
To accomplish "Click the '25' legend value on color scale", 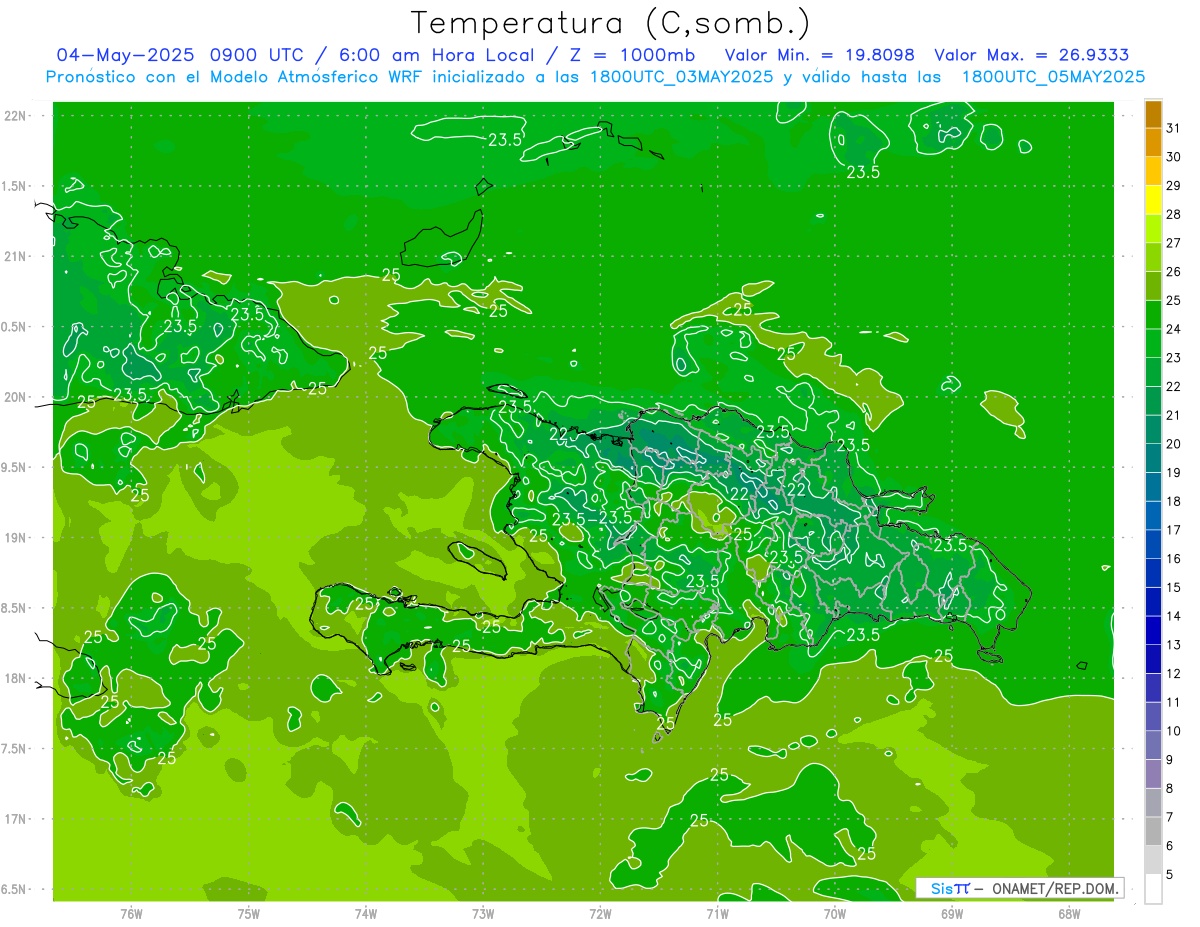I will [x=1174, y=301].
